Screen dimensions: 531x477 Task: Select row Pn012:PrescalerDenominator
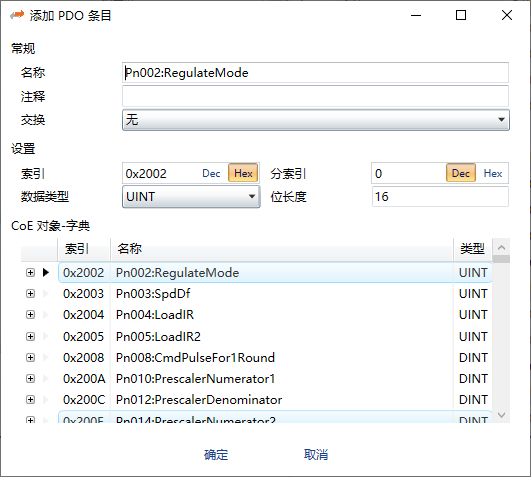click(275, 399)
